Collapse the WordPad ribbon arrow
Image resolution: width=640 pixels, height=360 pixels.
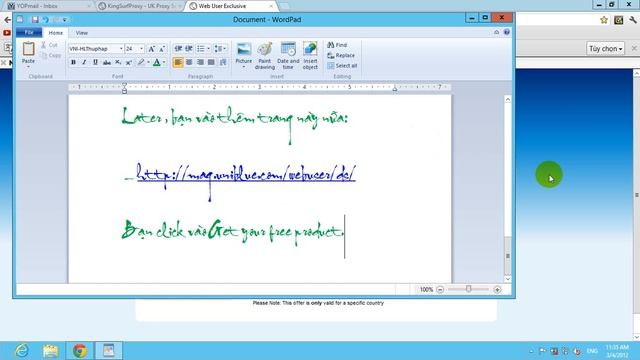tap(496, 32)
